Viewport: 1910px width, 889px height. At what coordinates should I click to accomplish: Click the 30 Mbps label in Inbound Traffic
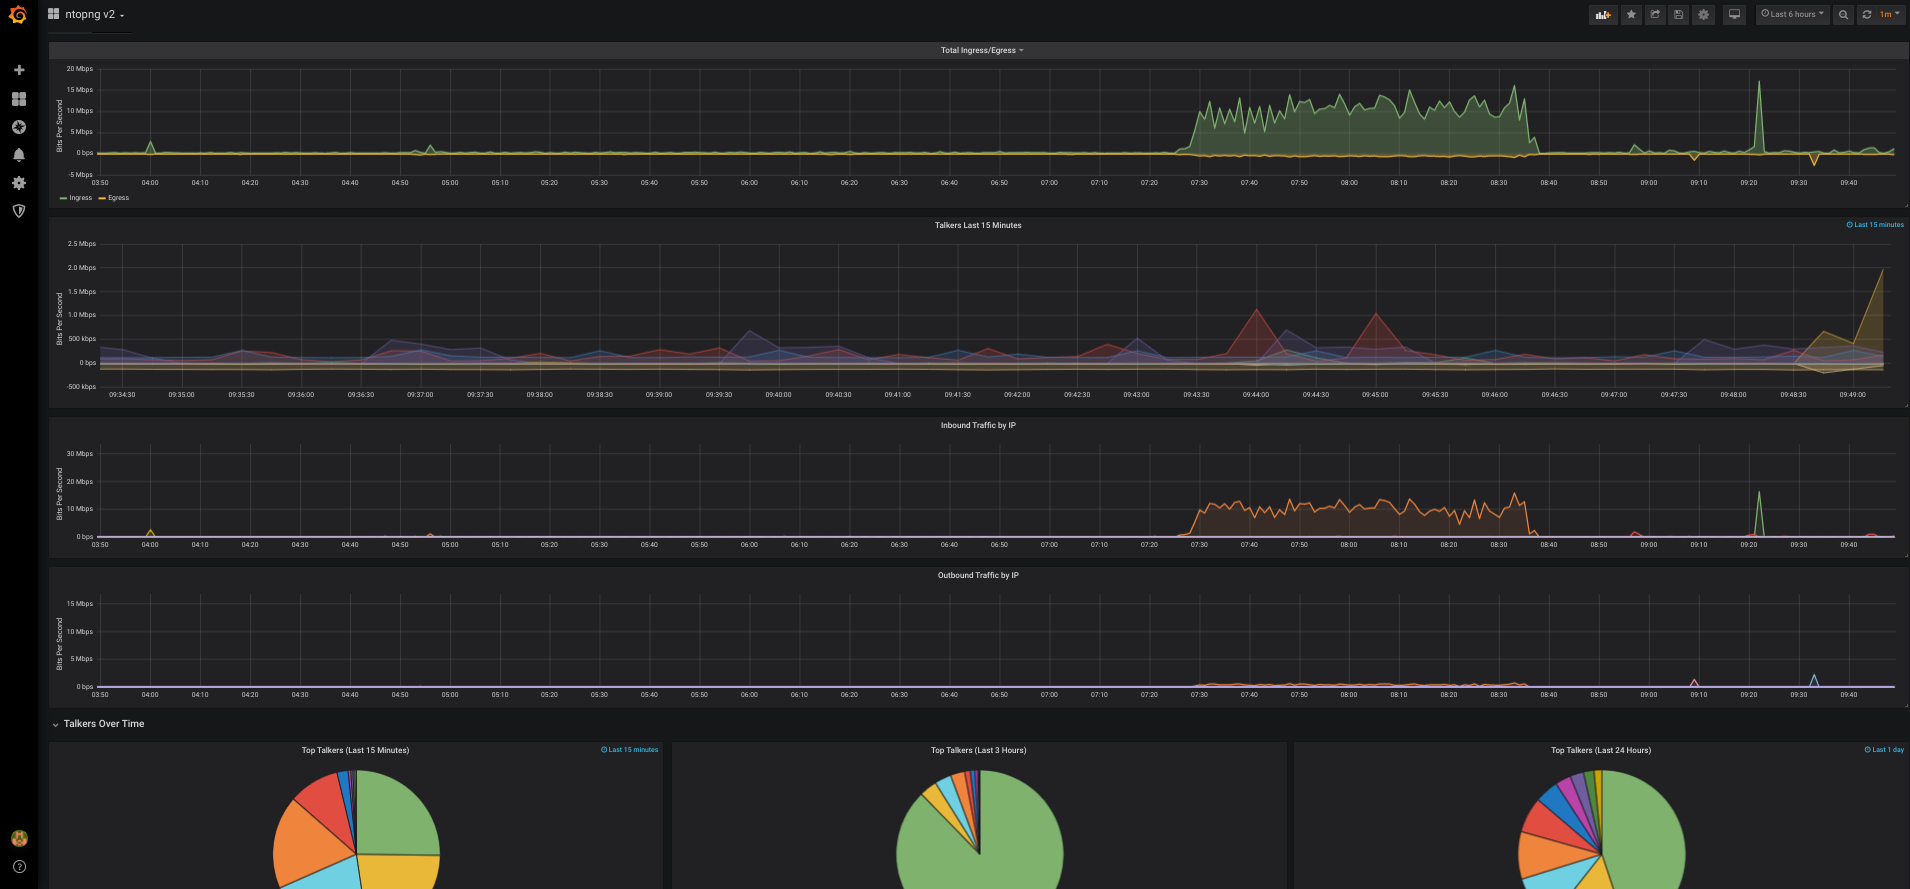80,454
